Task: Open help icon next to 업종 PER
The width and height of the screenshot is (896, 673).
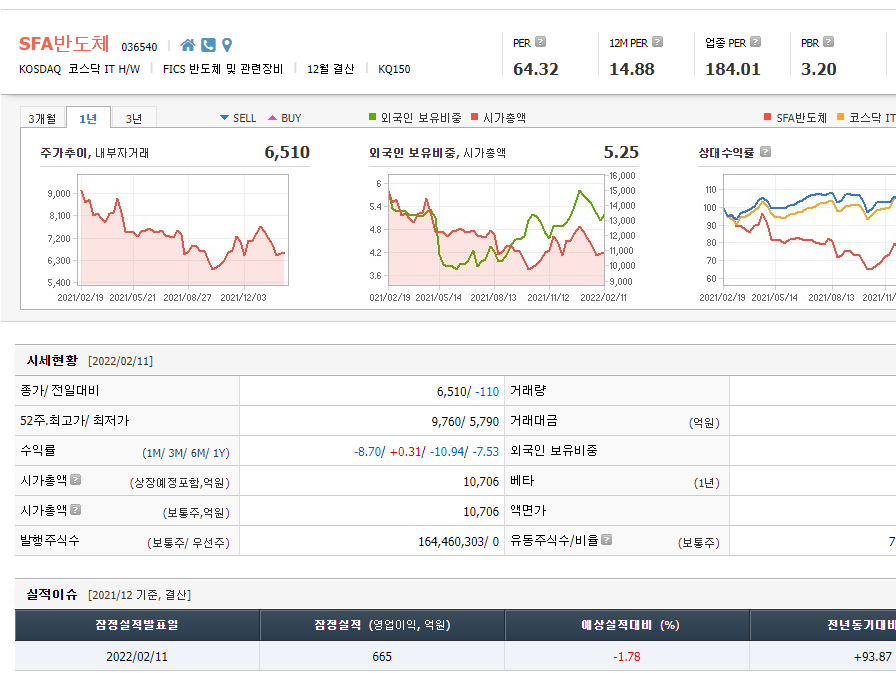Action: coord(755,42)
